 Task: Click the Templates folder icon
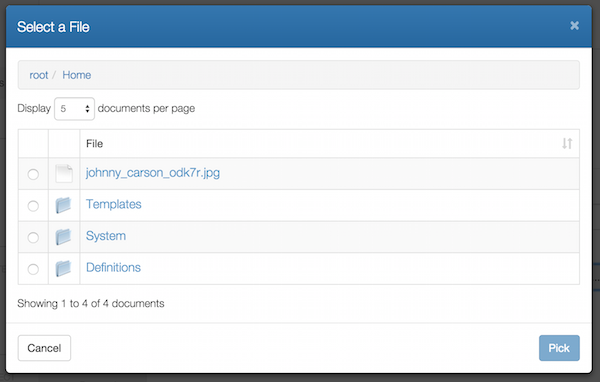pos(64,205)
